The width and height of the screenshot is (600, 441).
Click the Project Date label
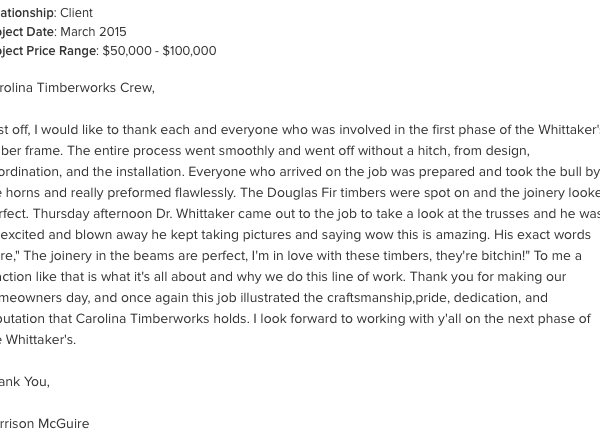click(27, 32)
